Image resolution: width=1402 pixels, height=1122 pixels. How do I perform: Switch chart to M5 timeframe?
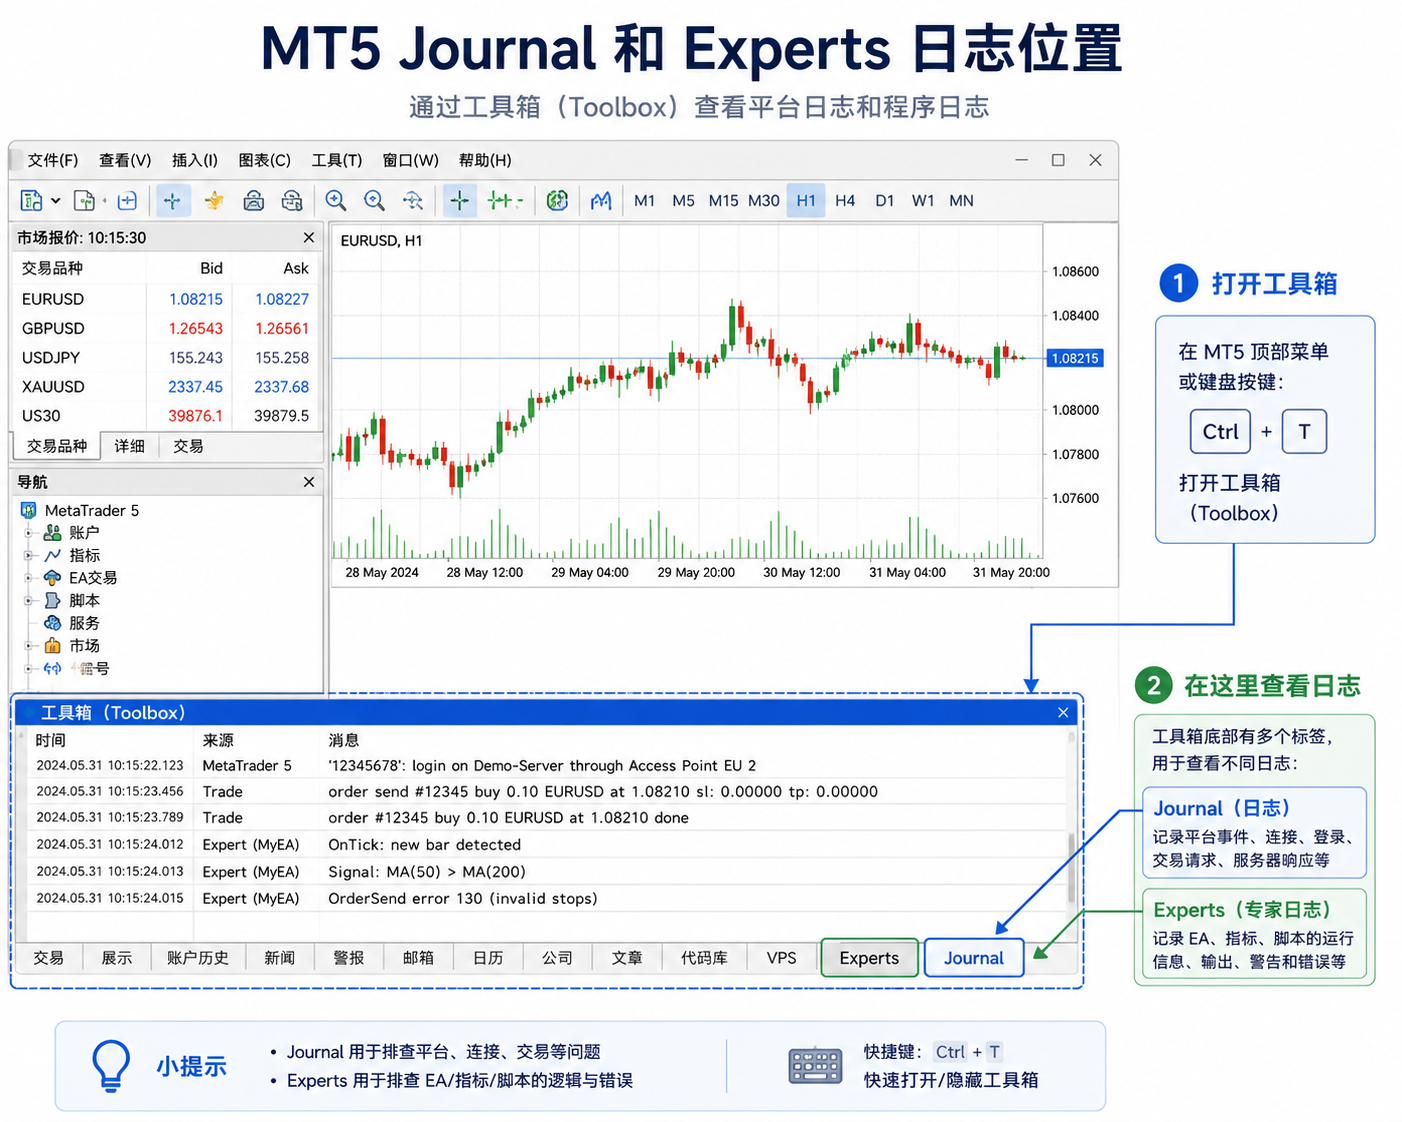point(683,201)
